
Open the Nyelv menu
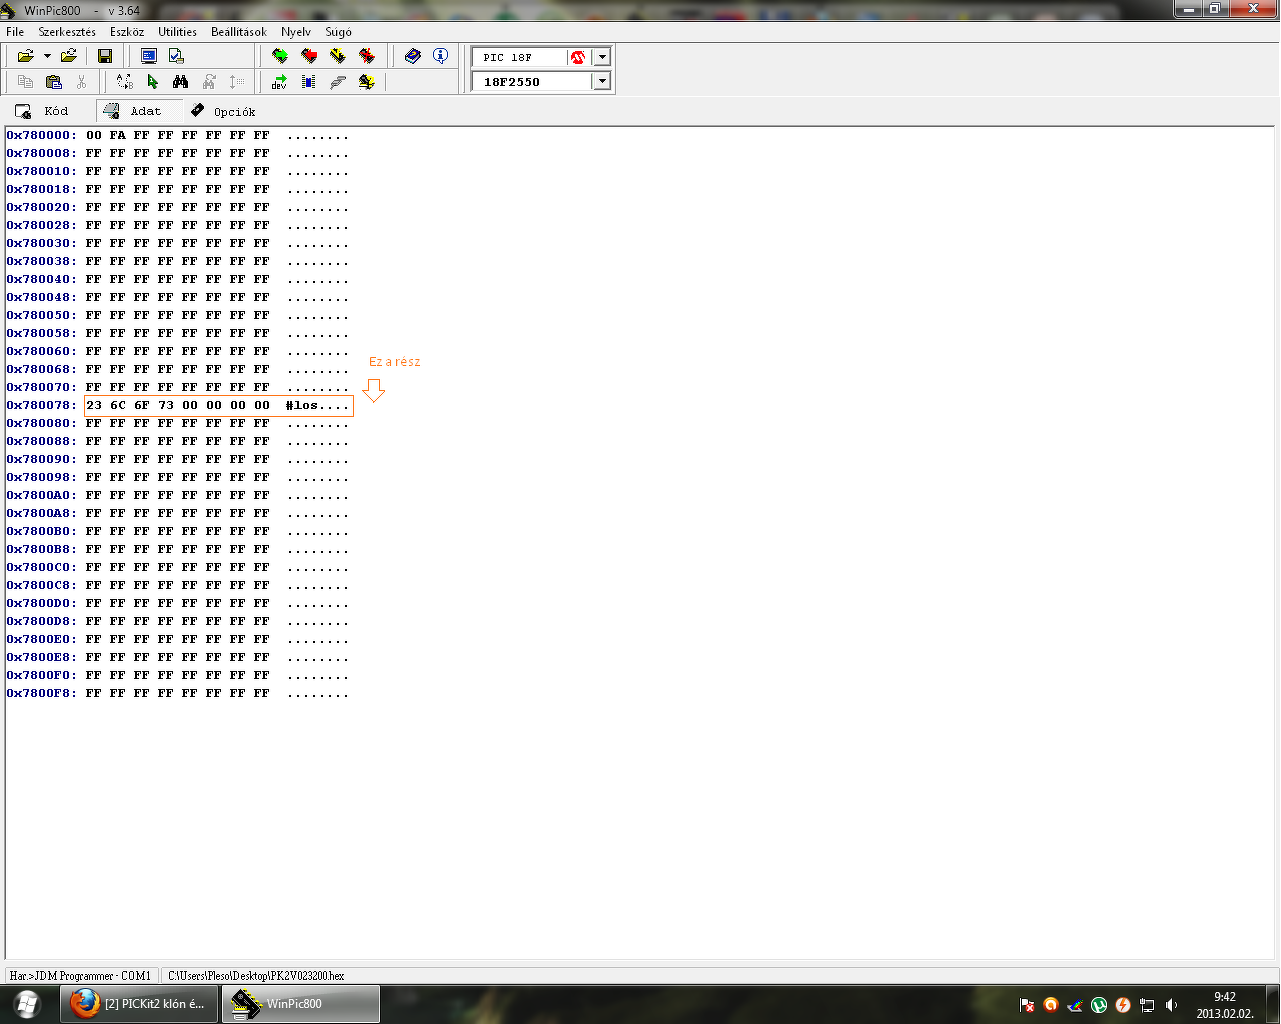(296, 32)
